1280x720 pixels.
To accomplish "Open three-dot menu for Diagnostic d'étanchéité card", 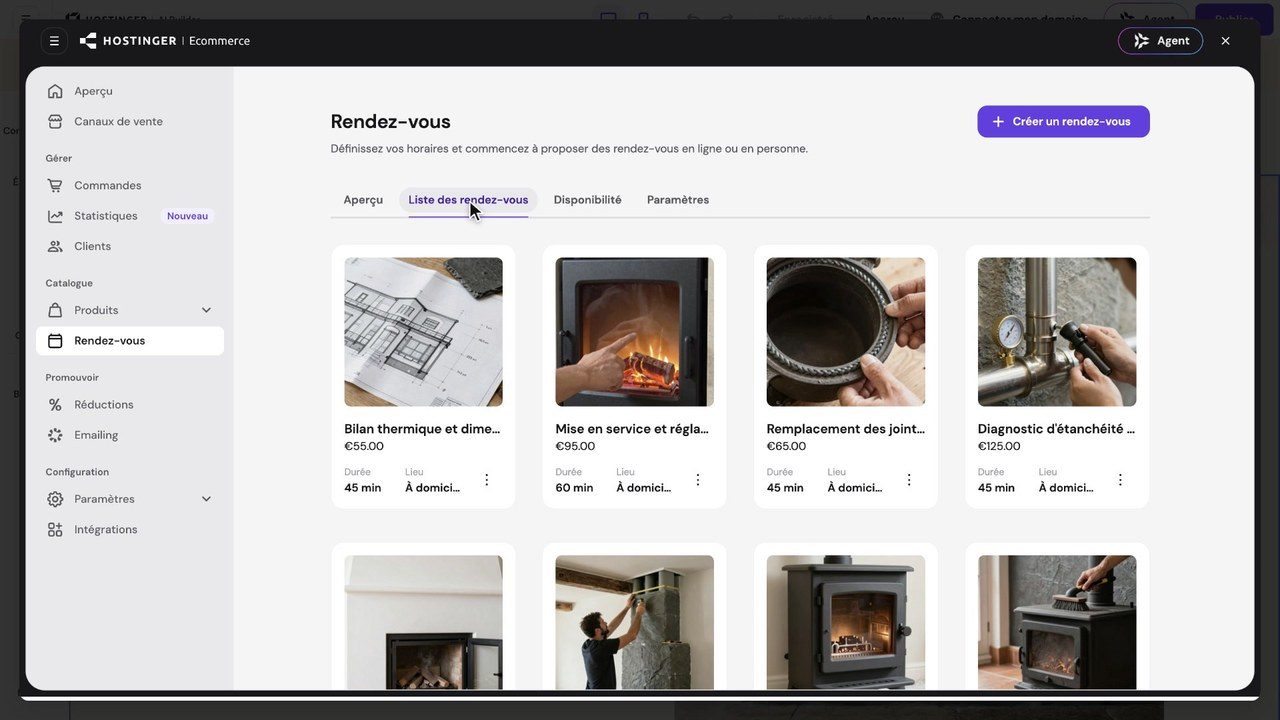I will pyautogui.click(x=1120, y=480).
